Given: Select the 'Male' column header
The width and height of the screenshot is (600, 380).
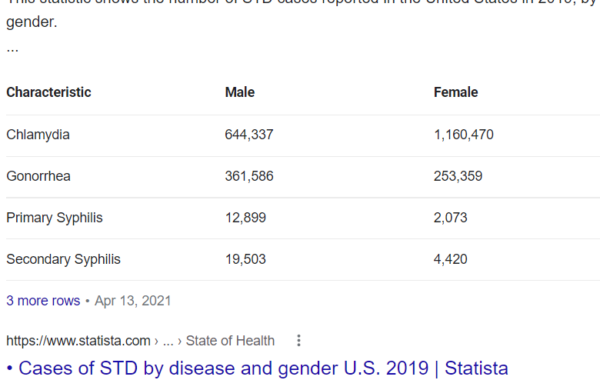Looking at the screenshot, I should click(240, 92).
